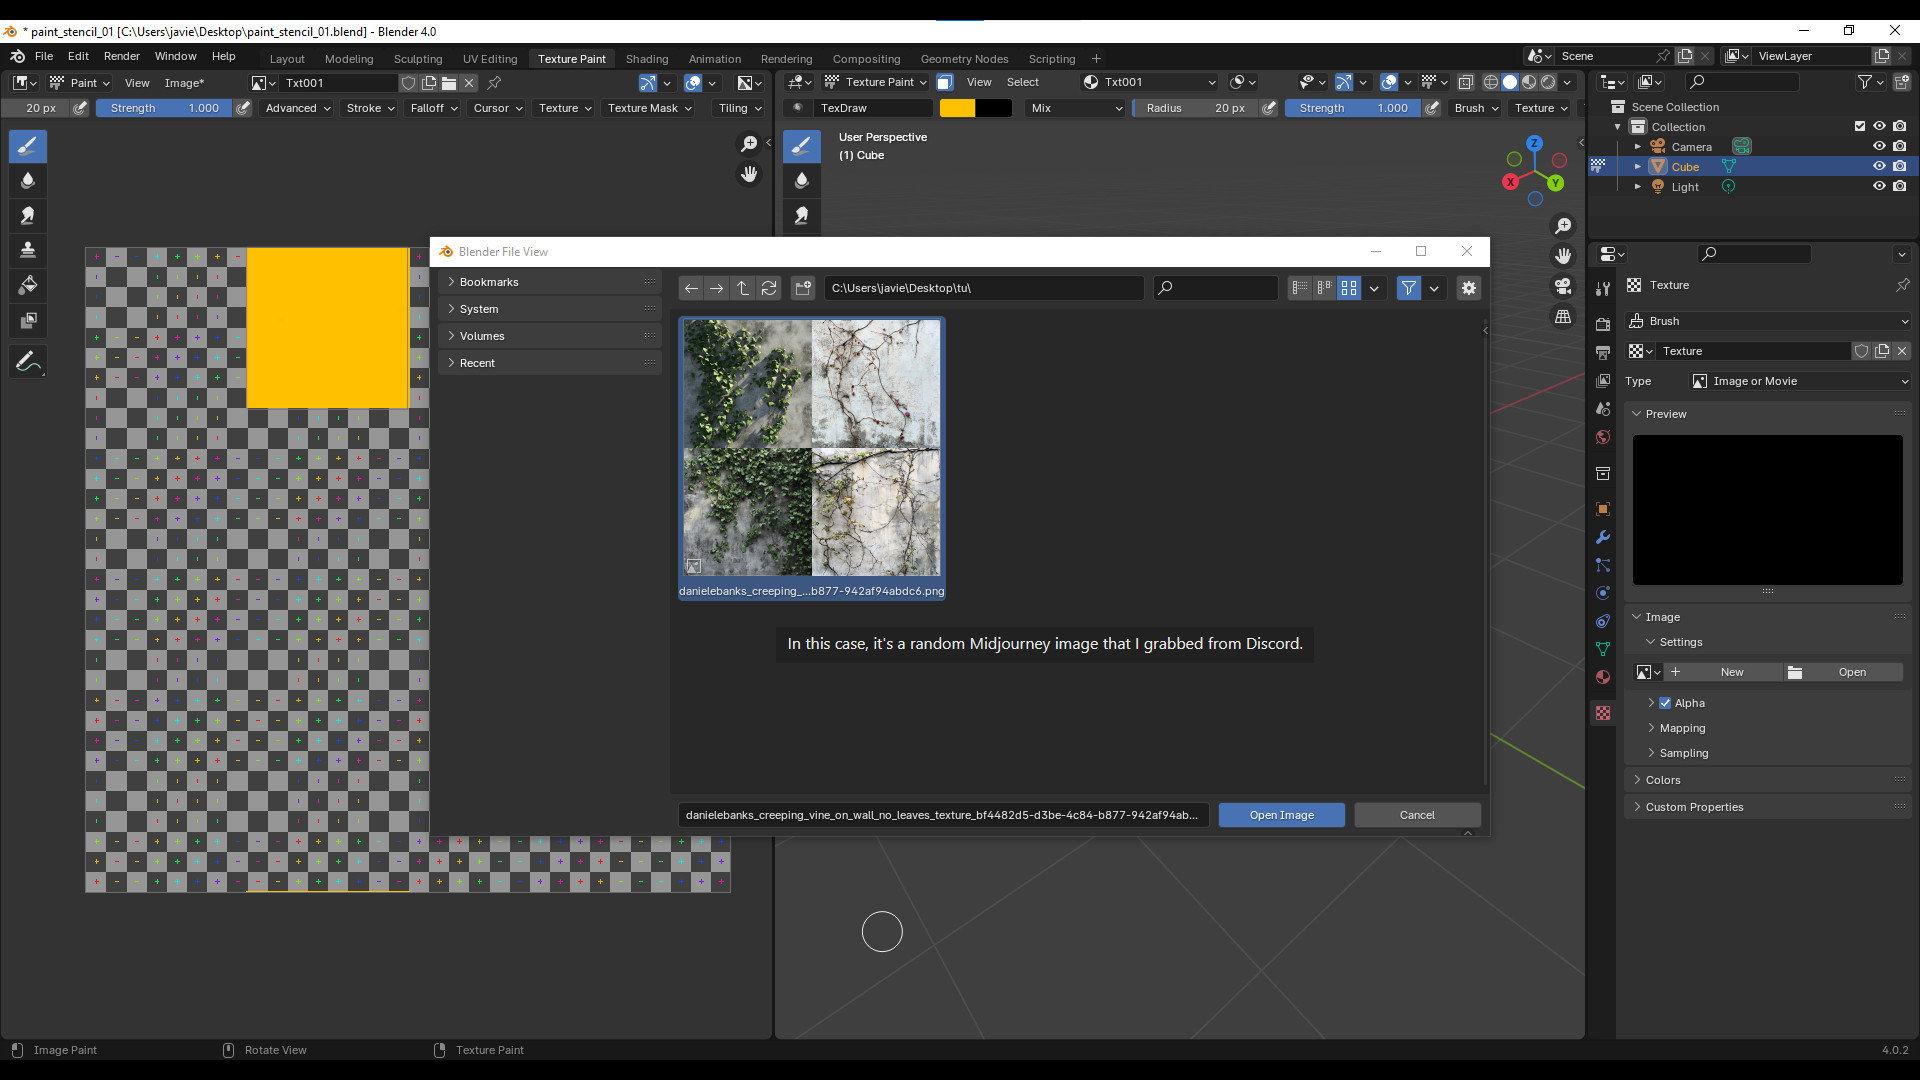This screenshot has height=1080, width=1920.
Task: Toggle Collection exclude checkbox in outliner
Action: (x=1860, y=126)
